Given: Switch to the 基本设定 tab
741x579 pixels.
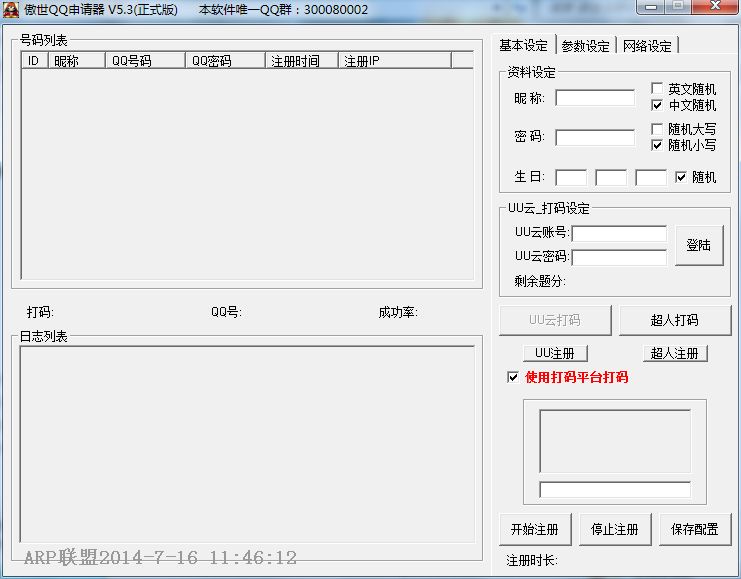Looking at the screenshot, I should (x=524, y=45).
